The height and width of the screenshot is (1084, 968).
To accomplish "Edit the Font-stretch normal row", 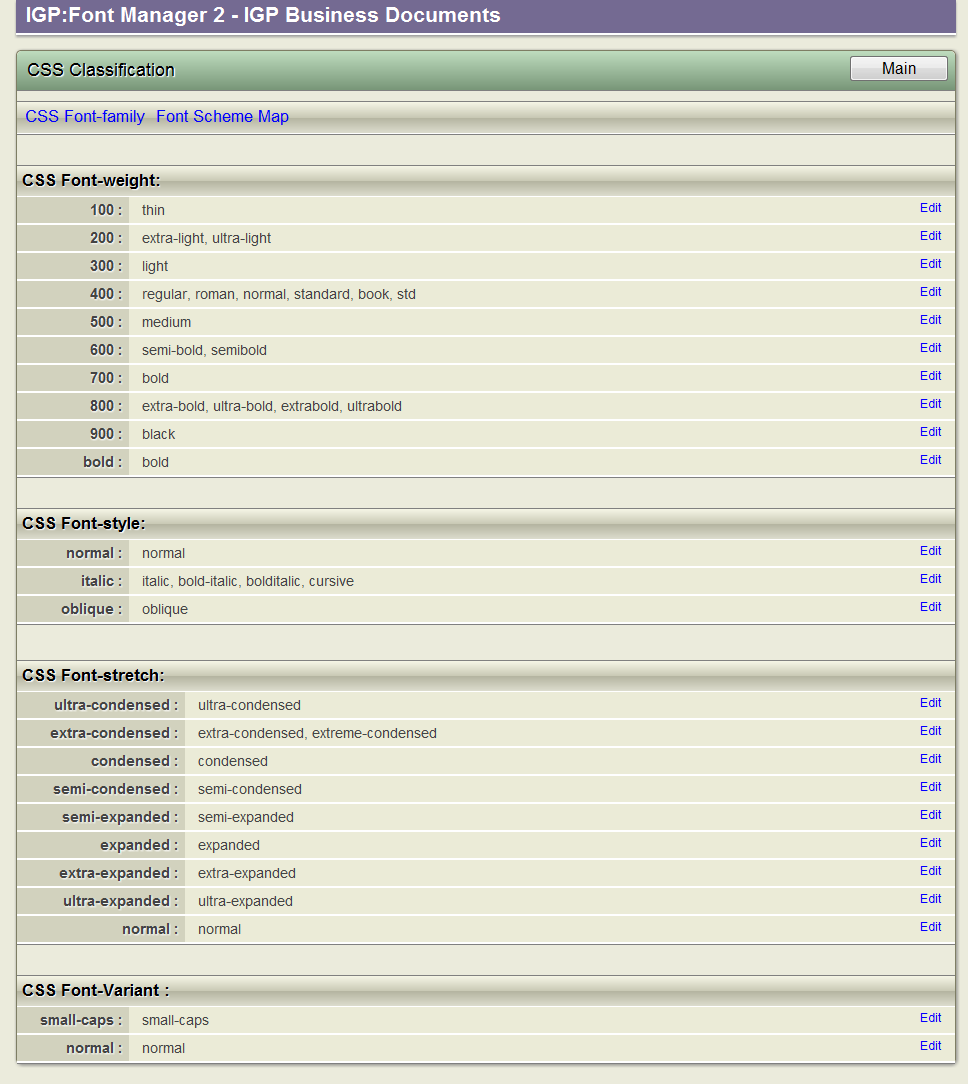I will coord(930,927).
